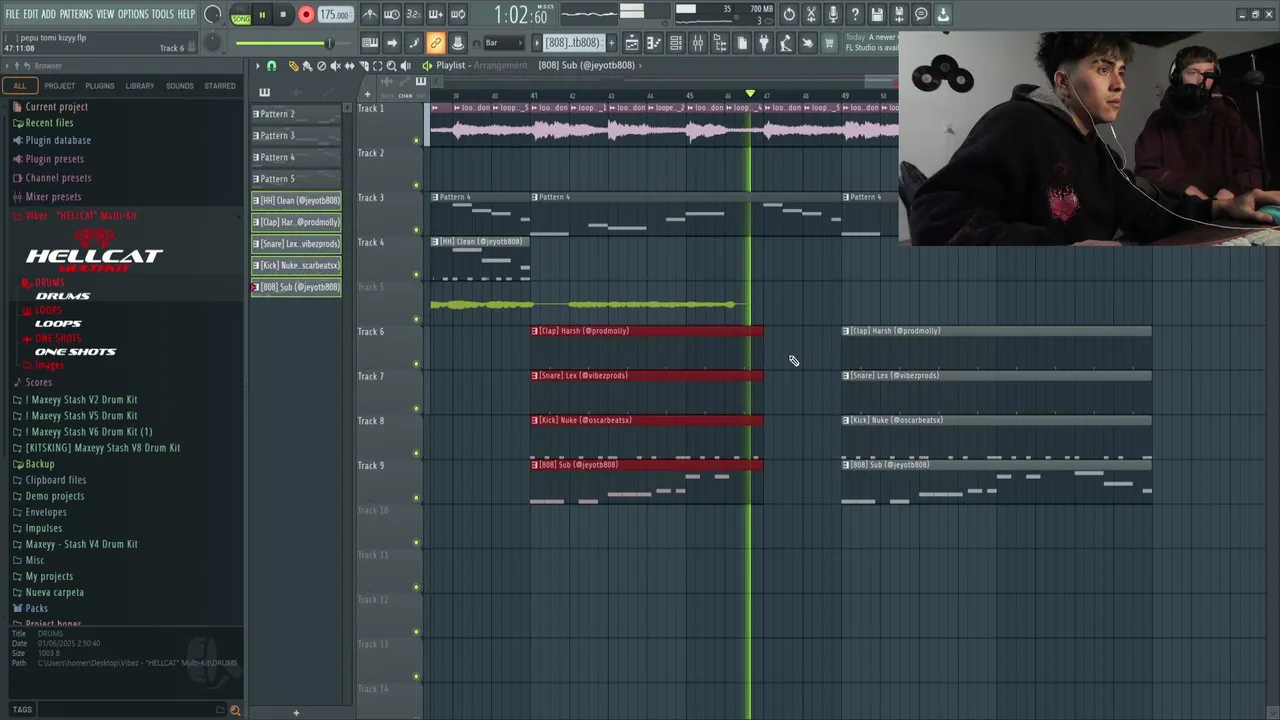Screen dimensions: 1280x720
Task: Open the Piano roll view icon
Action: click(654, 43)
